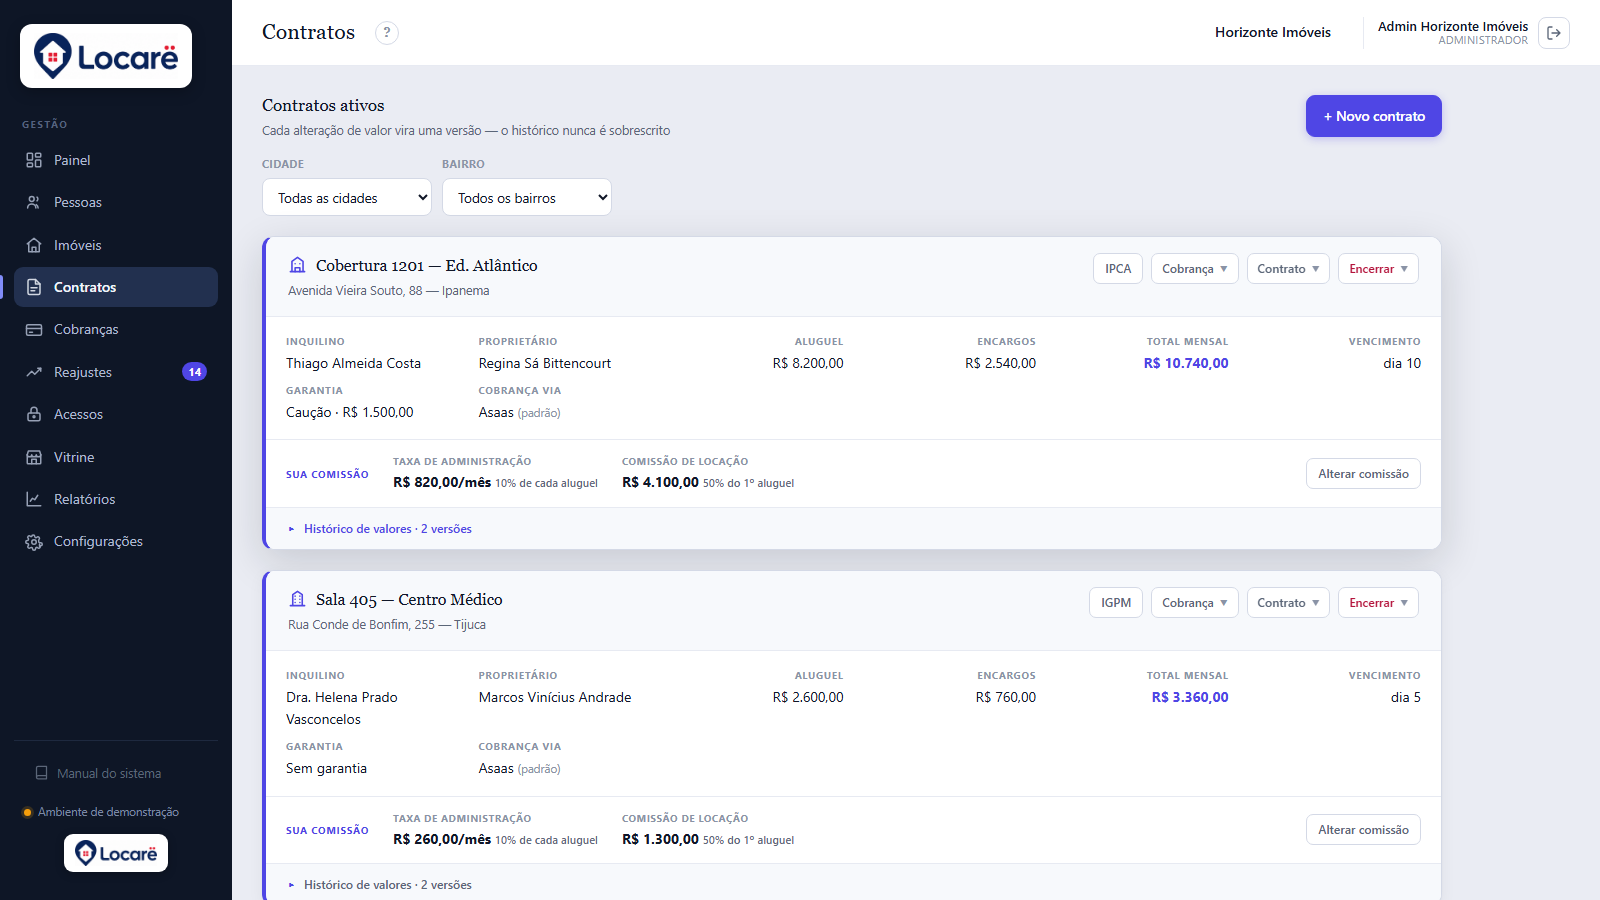This screenshot has width=1600, height=900.
Task: Click the logout icon beside Admin name
Action: (1554, 33)
